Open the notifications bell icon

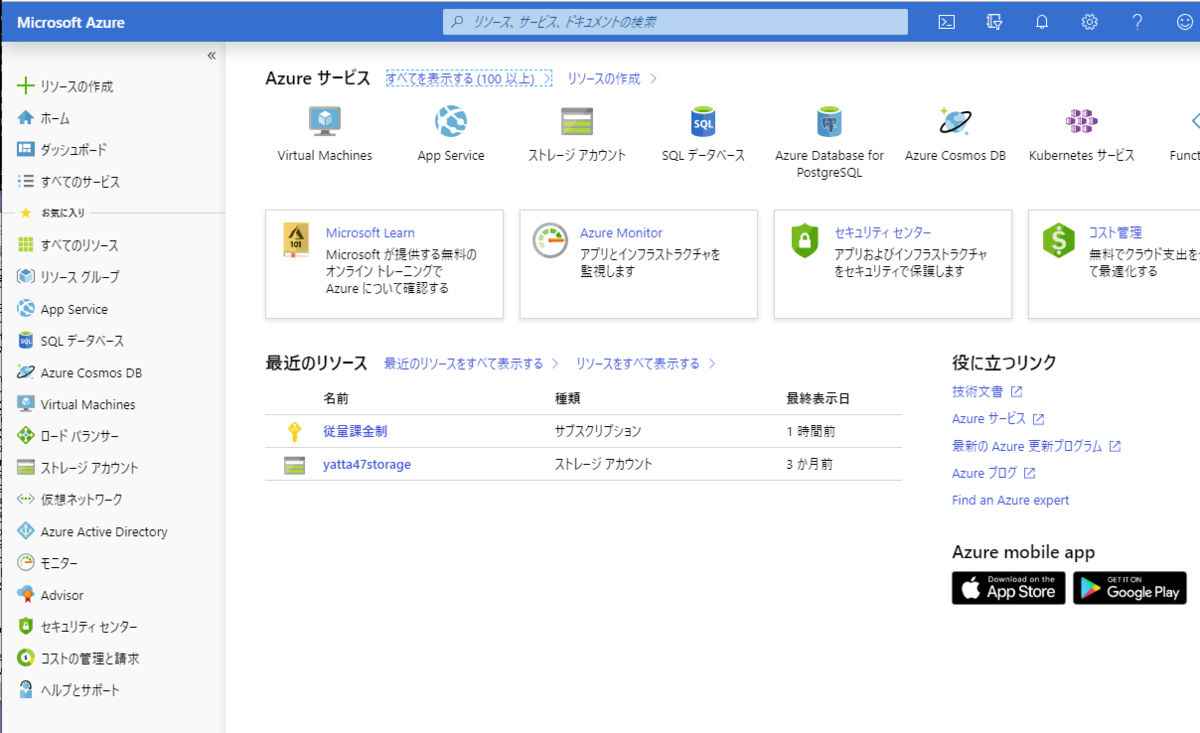(x=1041, y=21)
